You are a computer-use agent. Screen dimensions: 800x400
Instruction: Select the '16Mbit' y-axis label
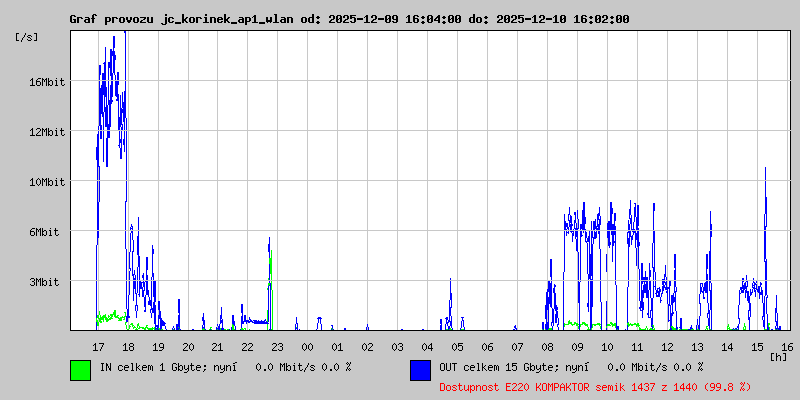point(47,82)
